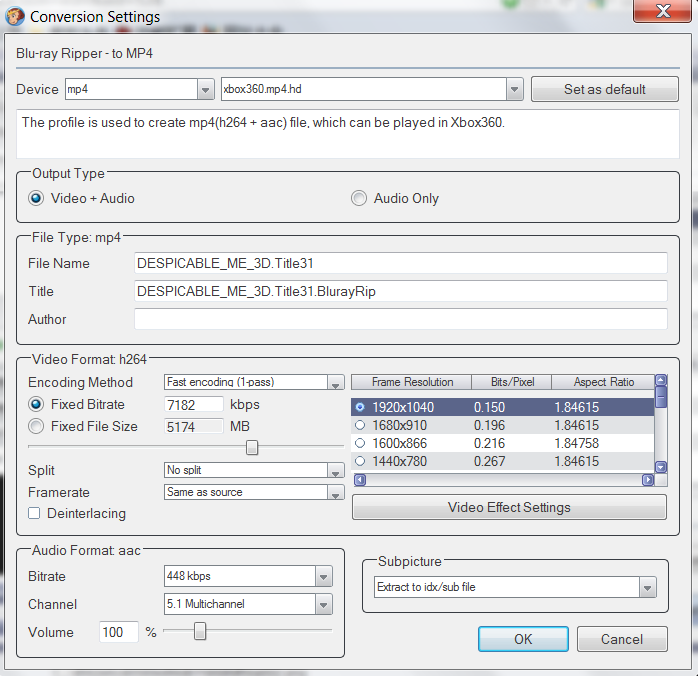Click the file size MB value field
This screenshot has width=698, height=676.
194,427
